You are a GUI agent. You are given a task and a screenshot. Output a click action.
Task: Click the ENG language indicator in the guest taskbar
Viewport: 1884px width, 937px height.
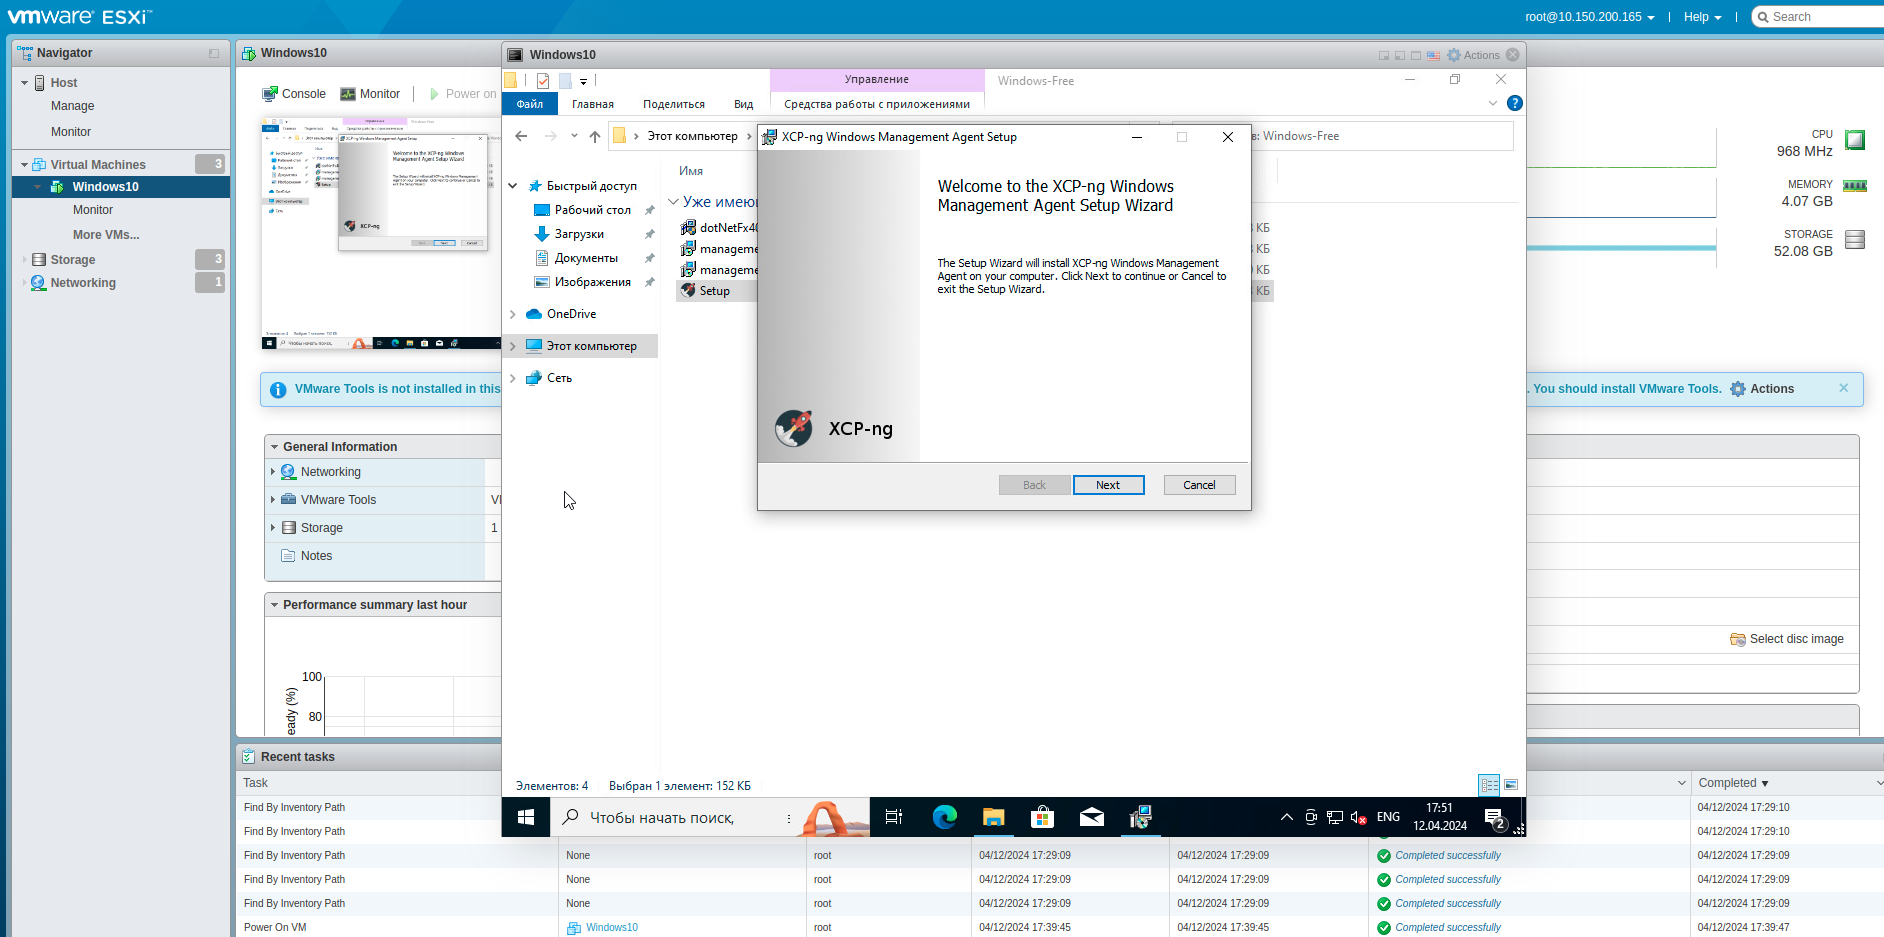click(x=1388, y=817)
